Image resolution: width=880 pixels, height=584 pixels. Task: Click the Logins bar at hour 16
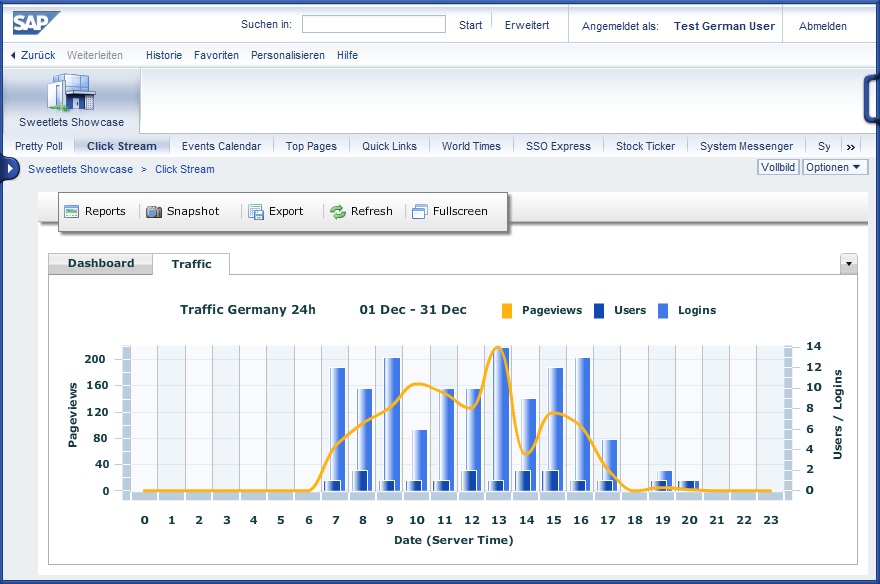583,424
